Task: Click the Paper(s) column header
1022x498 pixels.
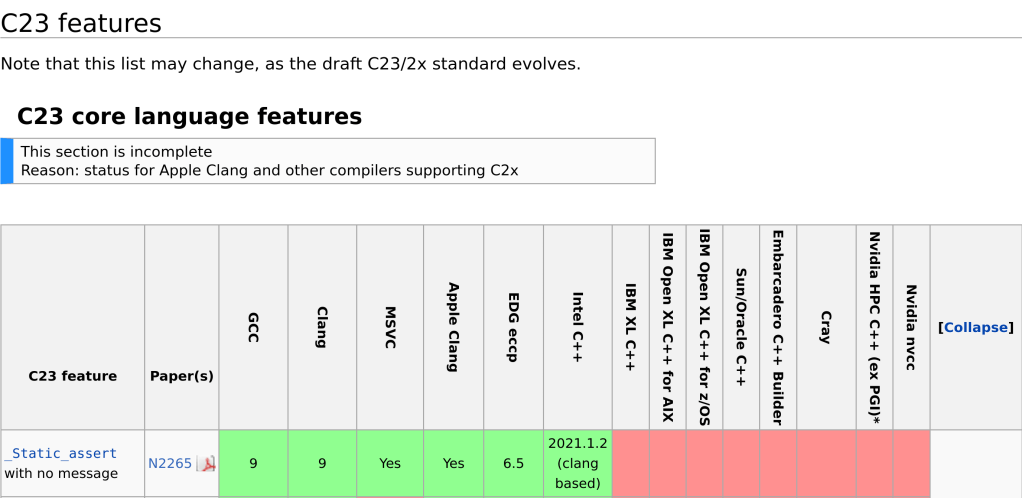Action: (181, 376)
